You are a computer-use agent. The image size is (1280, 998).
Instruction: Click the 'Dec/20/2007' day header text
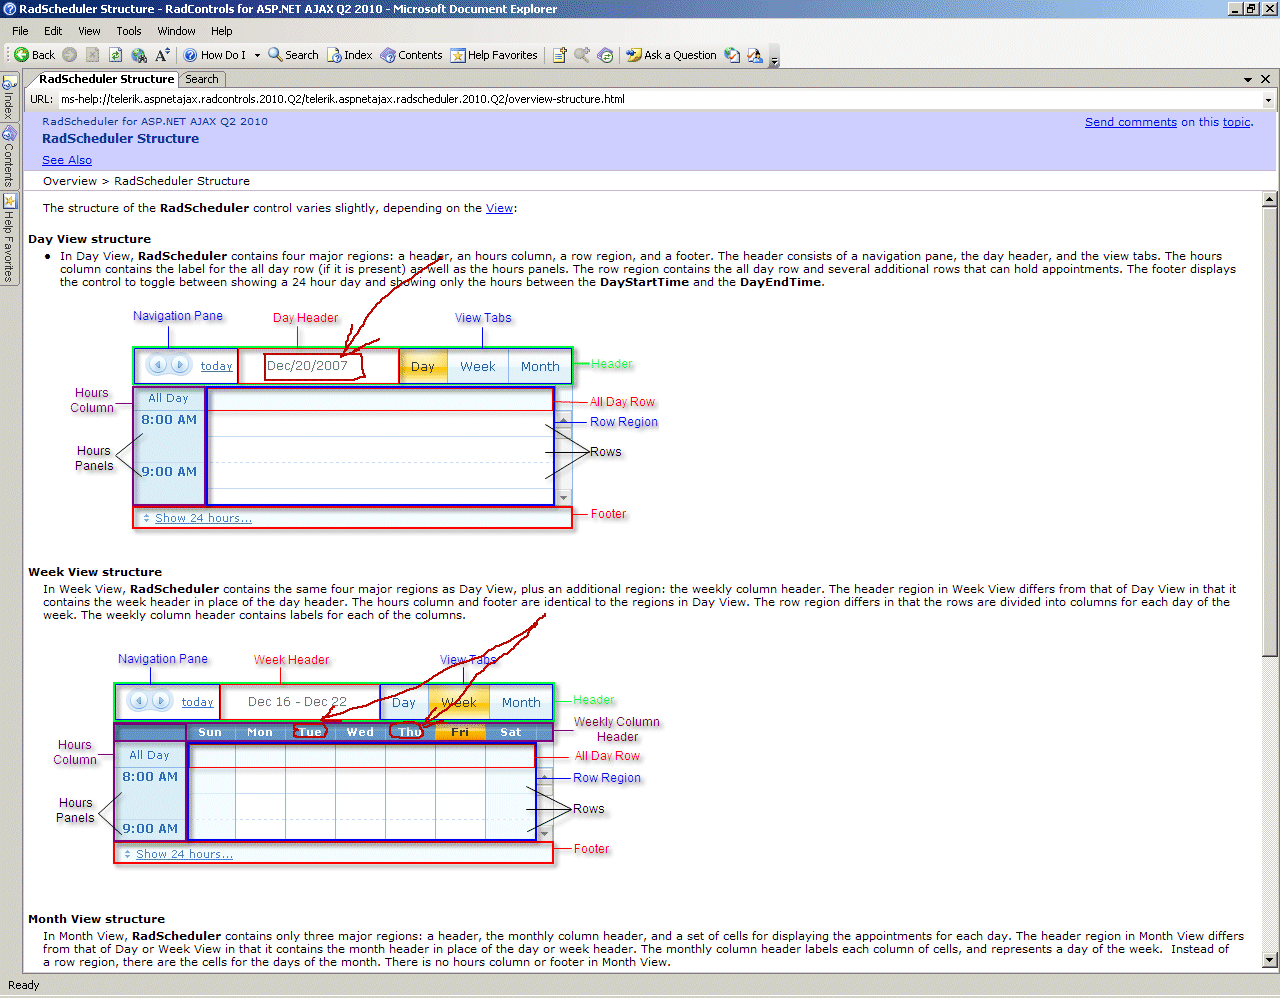tap(307, 366)
